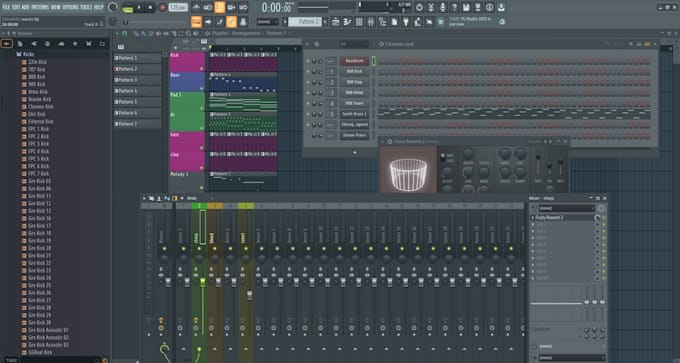This screenshot has width=680, height=363.
Task: Select the file icon tab in browser
Action: click(20, 44)
